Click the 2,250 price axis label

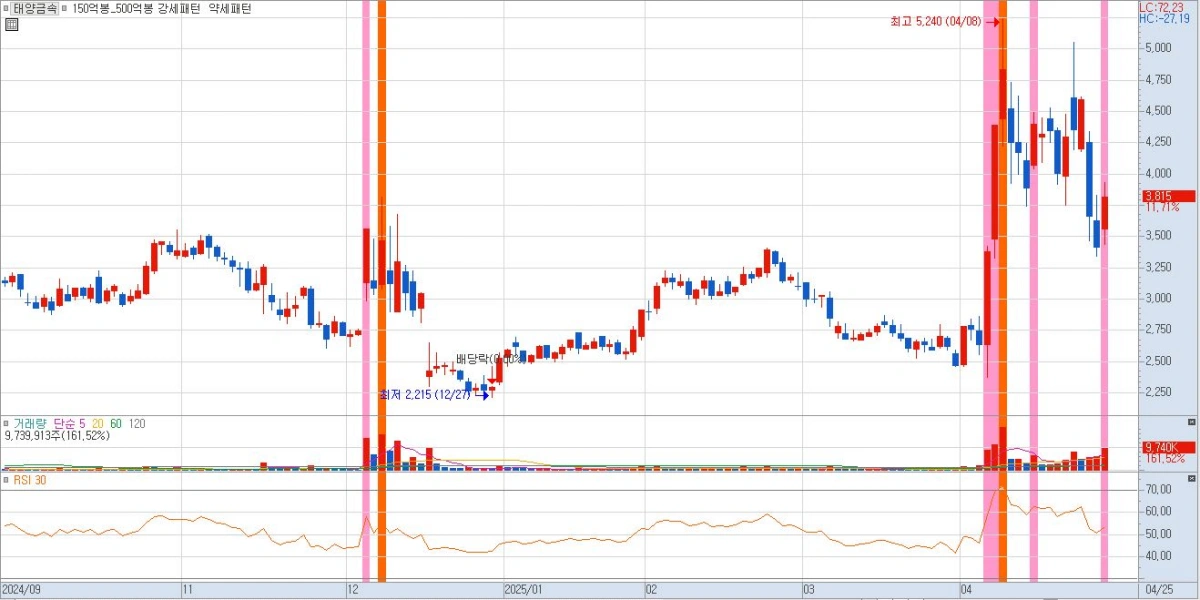pos(1158,392)
